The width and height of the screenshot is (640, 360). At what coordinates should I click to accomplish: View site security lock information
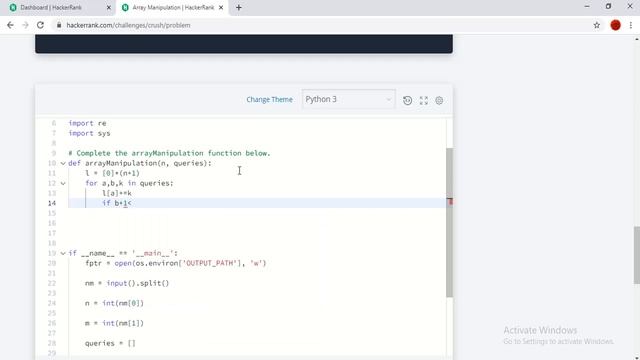(x=59, y=25)
